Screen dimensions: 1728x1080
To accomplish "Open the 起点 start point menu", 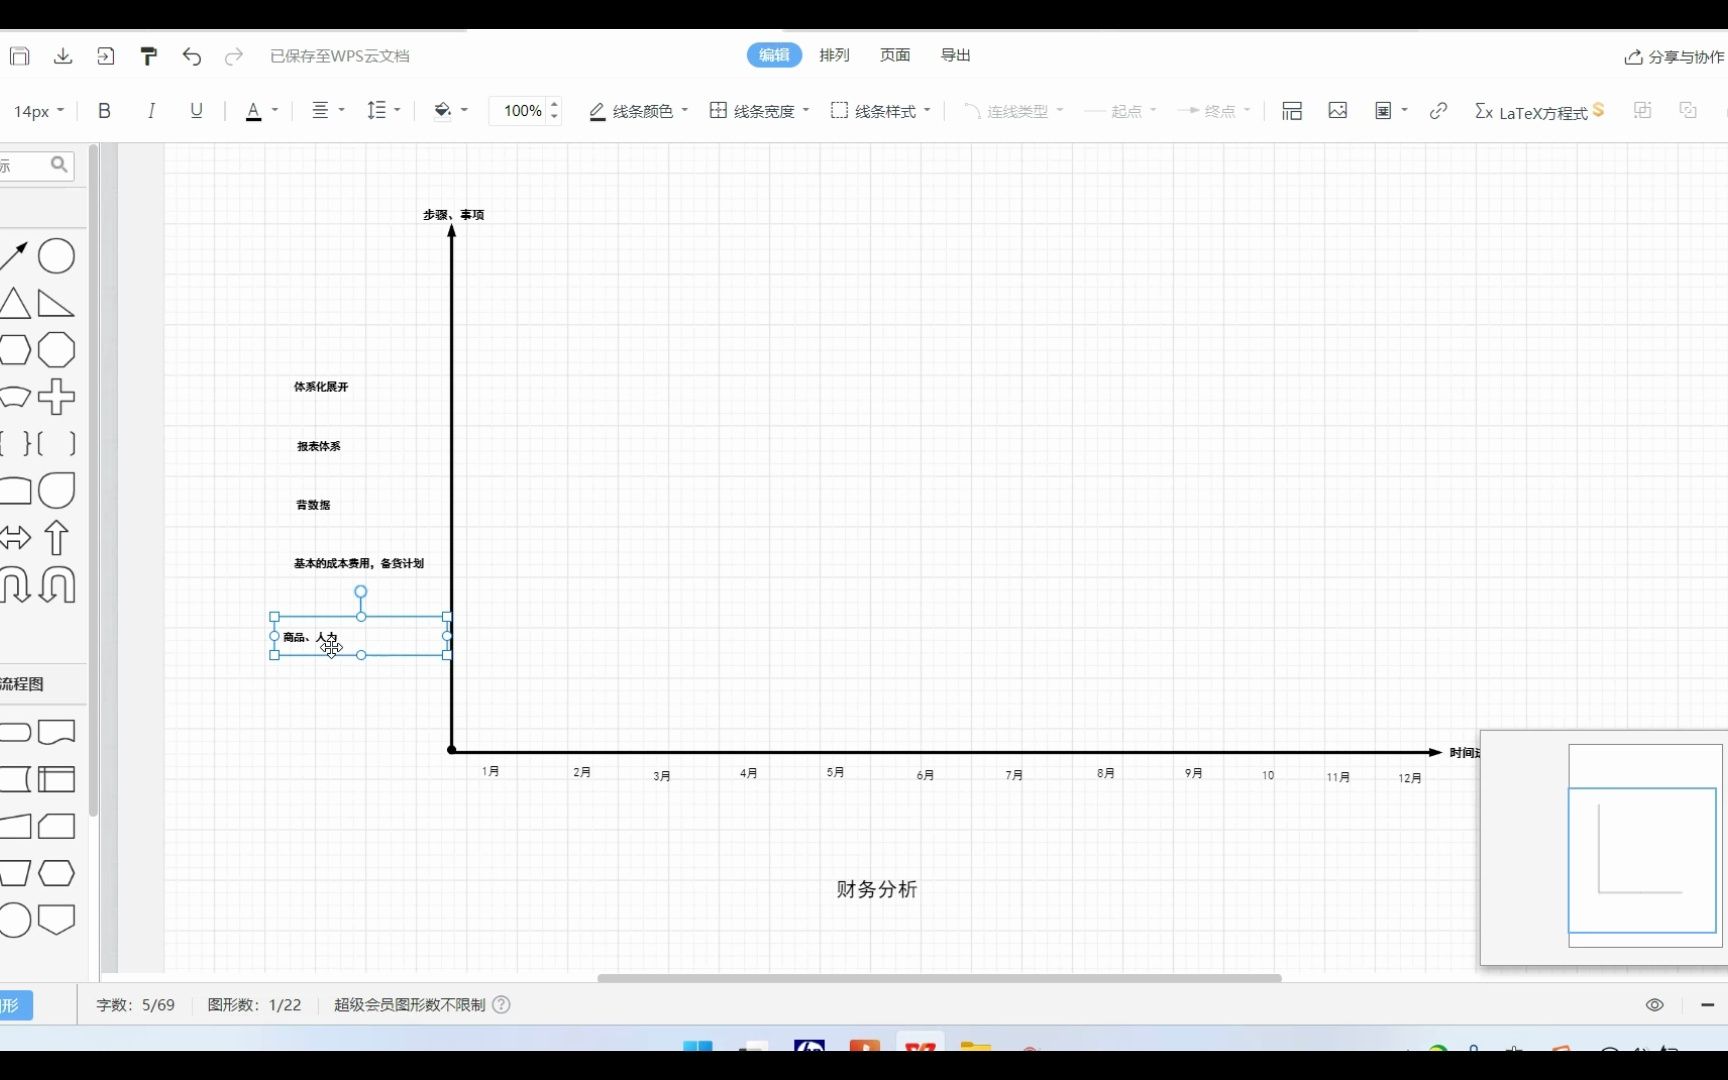I will [1120, 111].
